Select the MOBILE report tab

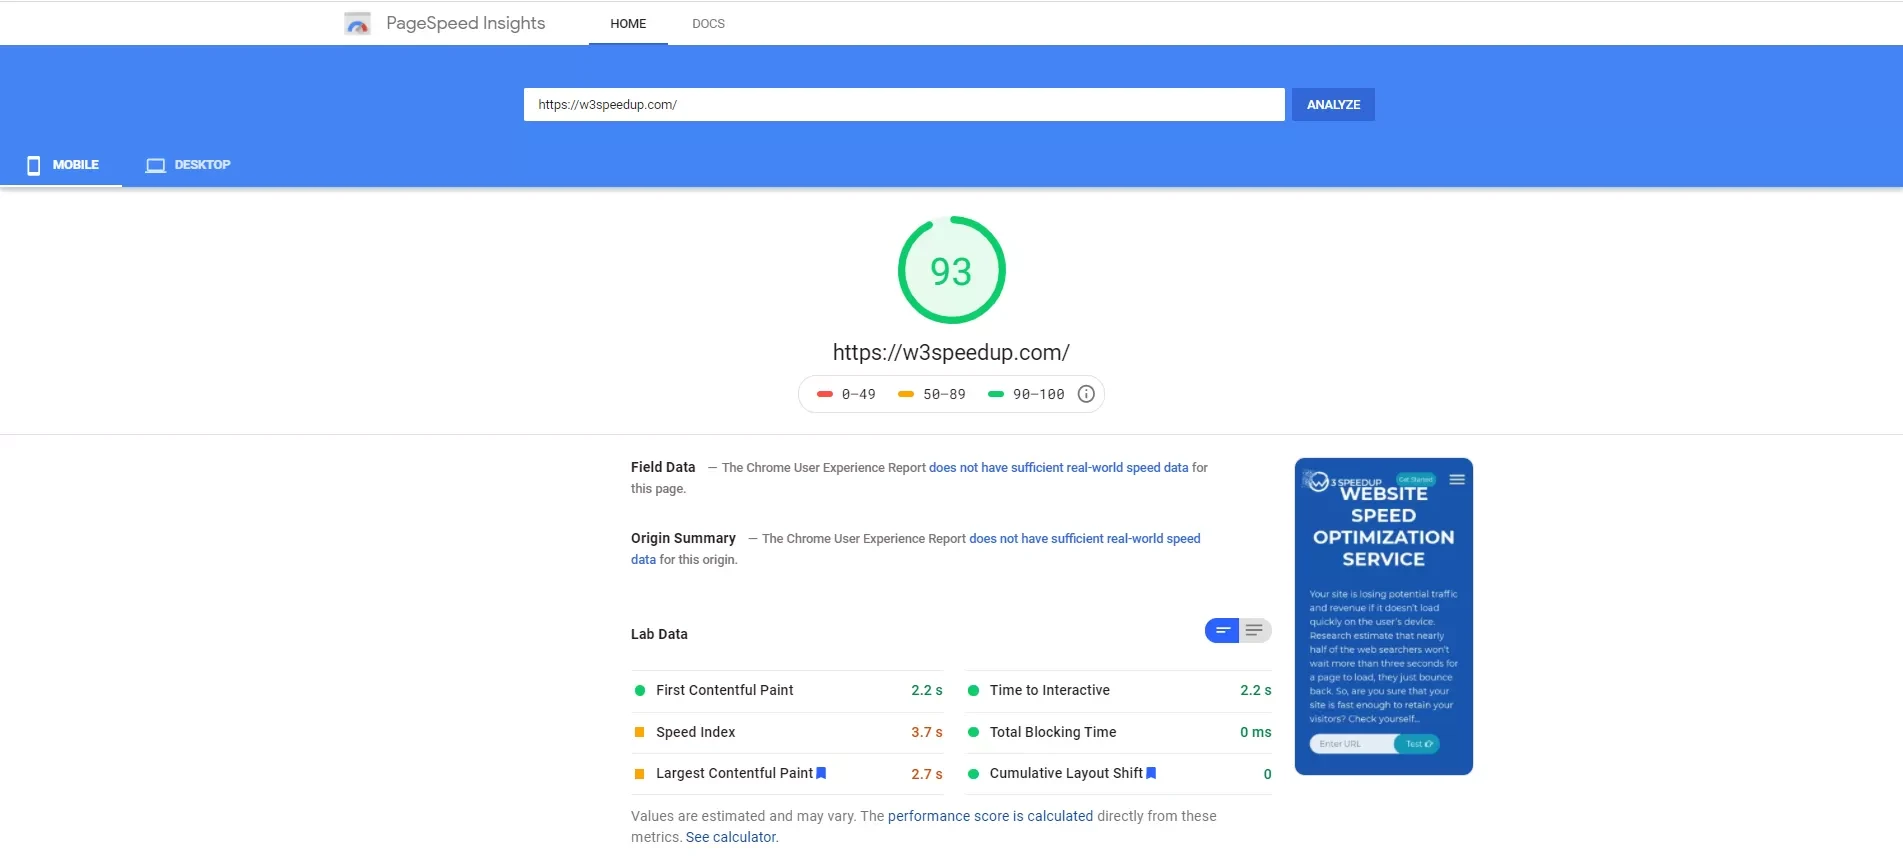click(x=62, y=165)
